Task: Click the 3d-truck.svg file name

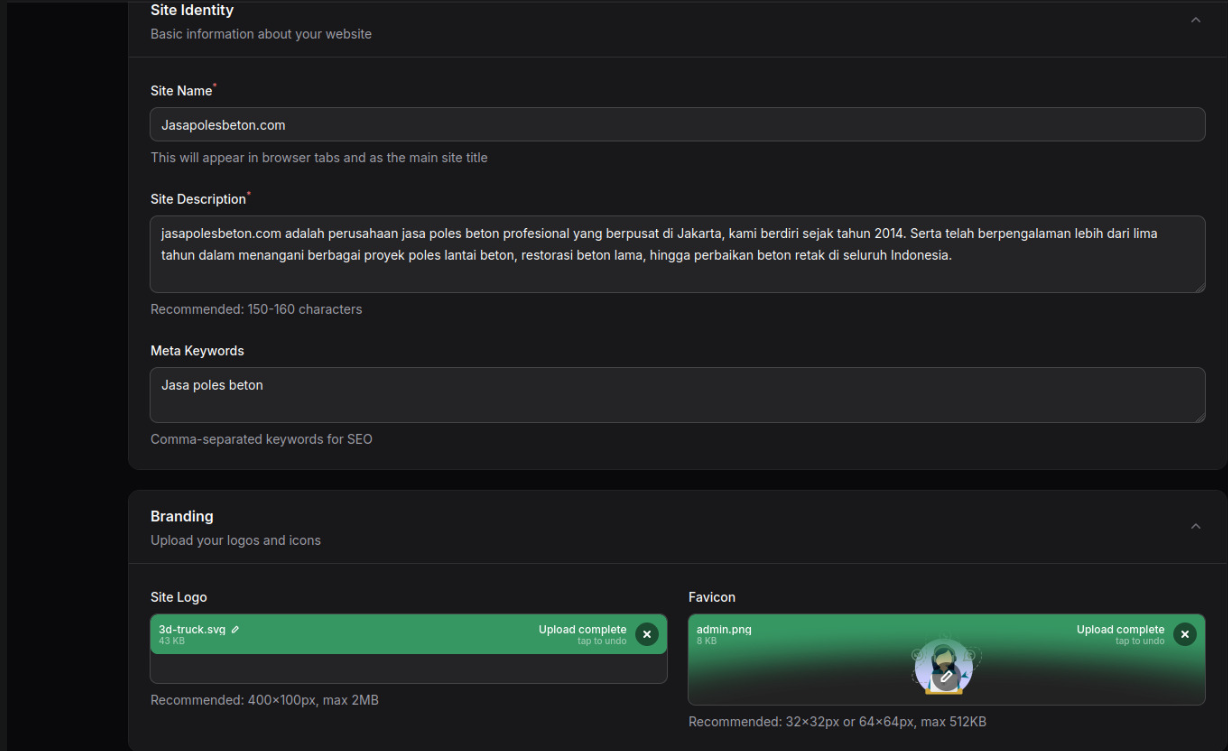Action: 192,629
